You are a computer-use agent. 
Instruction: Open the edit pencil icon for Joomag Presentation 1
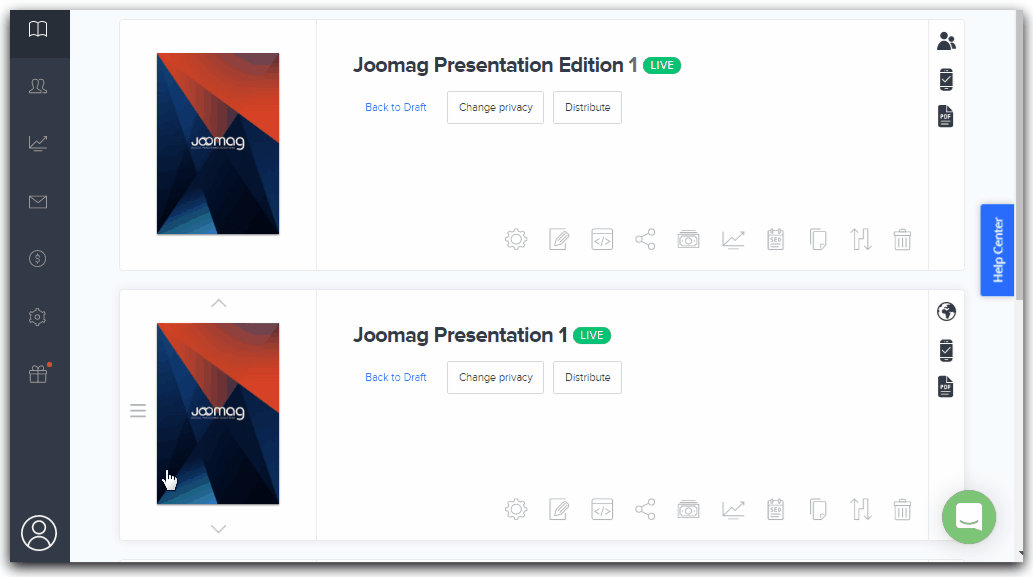tap(559, 509)
